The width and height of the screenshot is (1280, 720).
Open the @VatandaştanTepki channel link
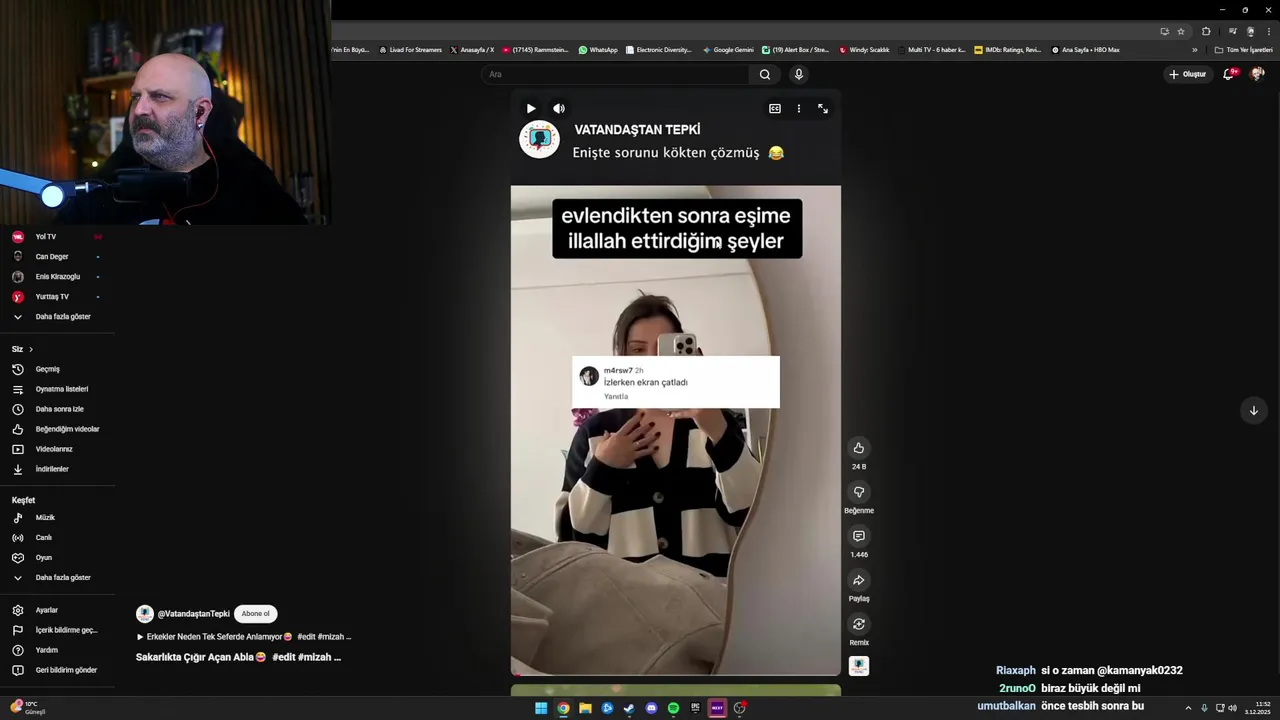[x=193, y=614]
